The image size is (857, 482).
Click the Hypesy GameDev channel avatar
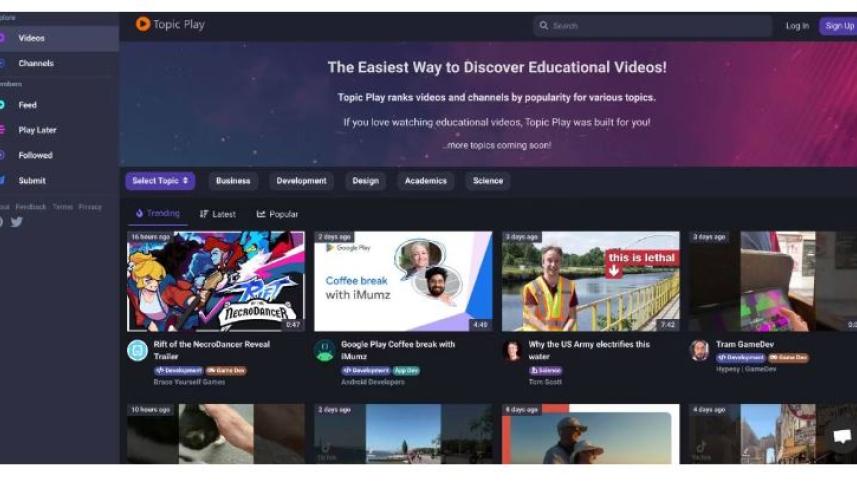point(699,350)
